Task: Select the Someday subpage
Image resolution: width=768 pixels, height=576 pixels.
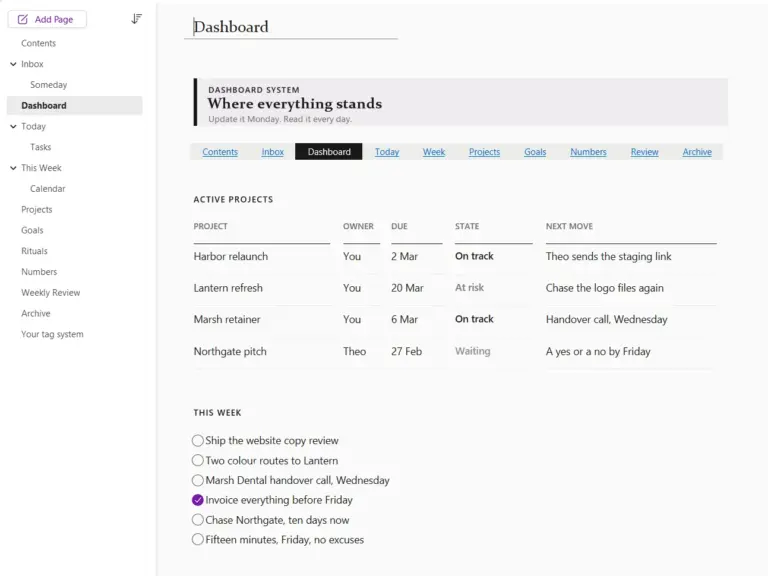Action: [x=48, y=85]
